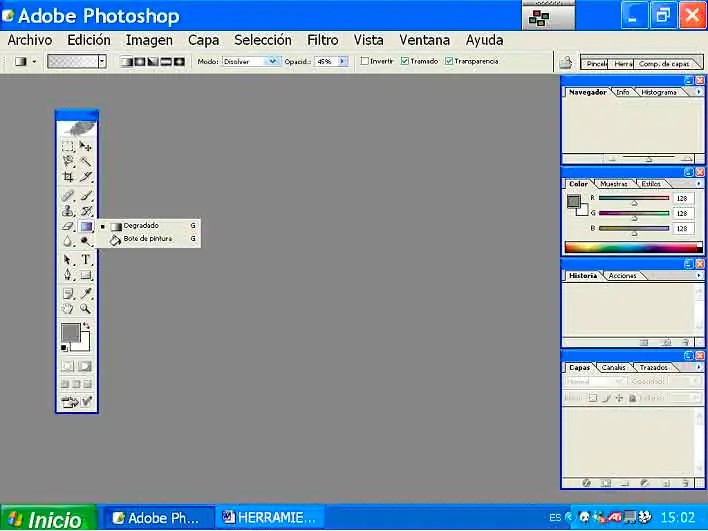Open the Modo blending dropdown
This screenshot has height=531, width=708.
pos(272,61)
